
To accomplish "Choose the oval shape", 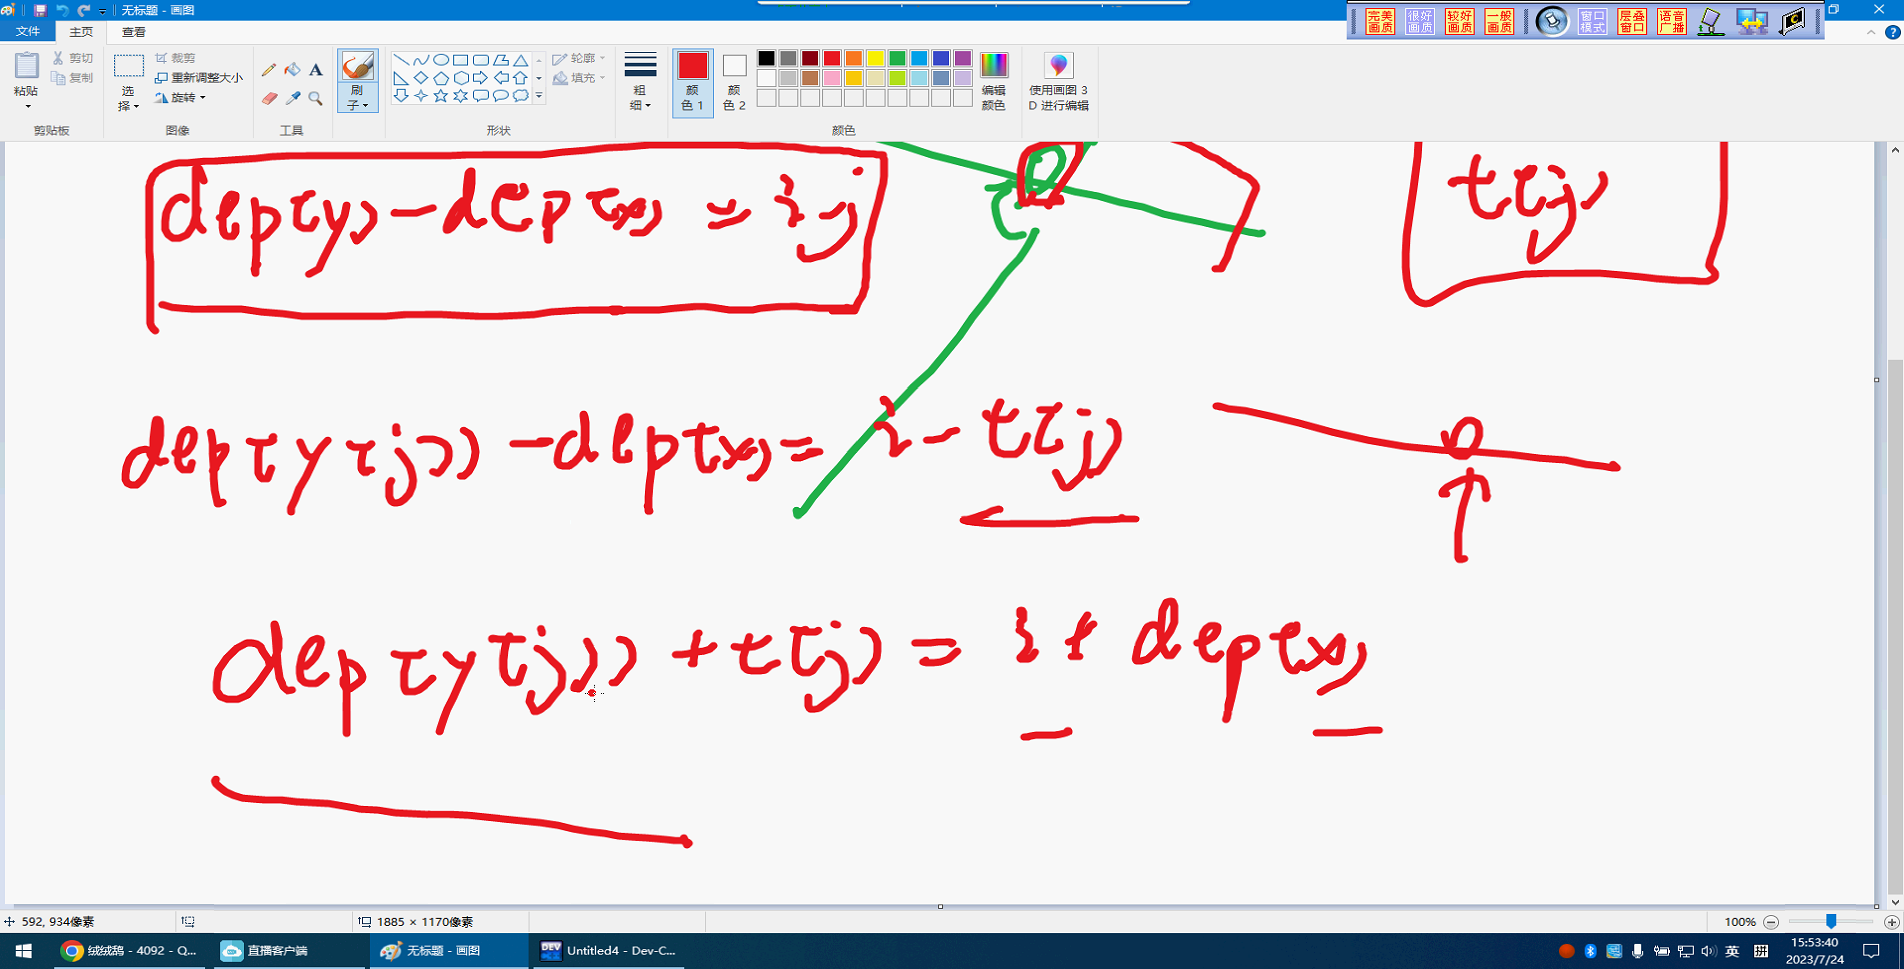I will tap(441, 60).
